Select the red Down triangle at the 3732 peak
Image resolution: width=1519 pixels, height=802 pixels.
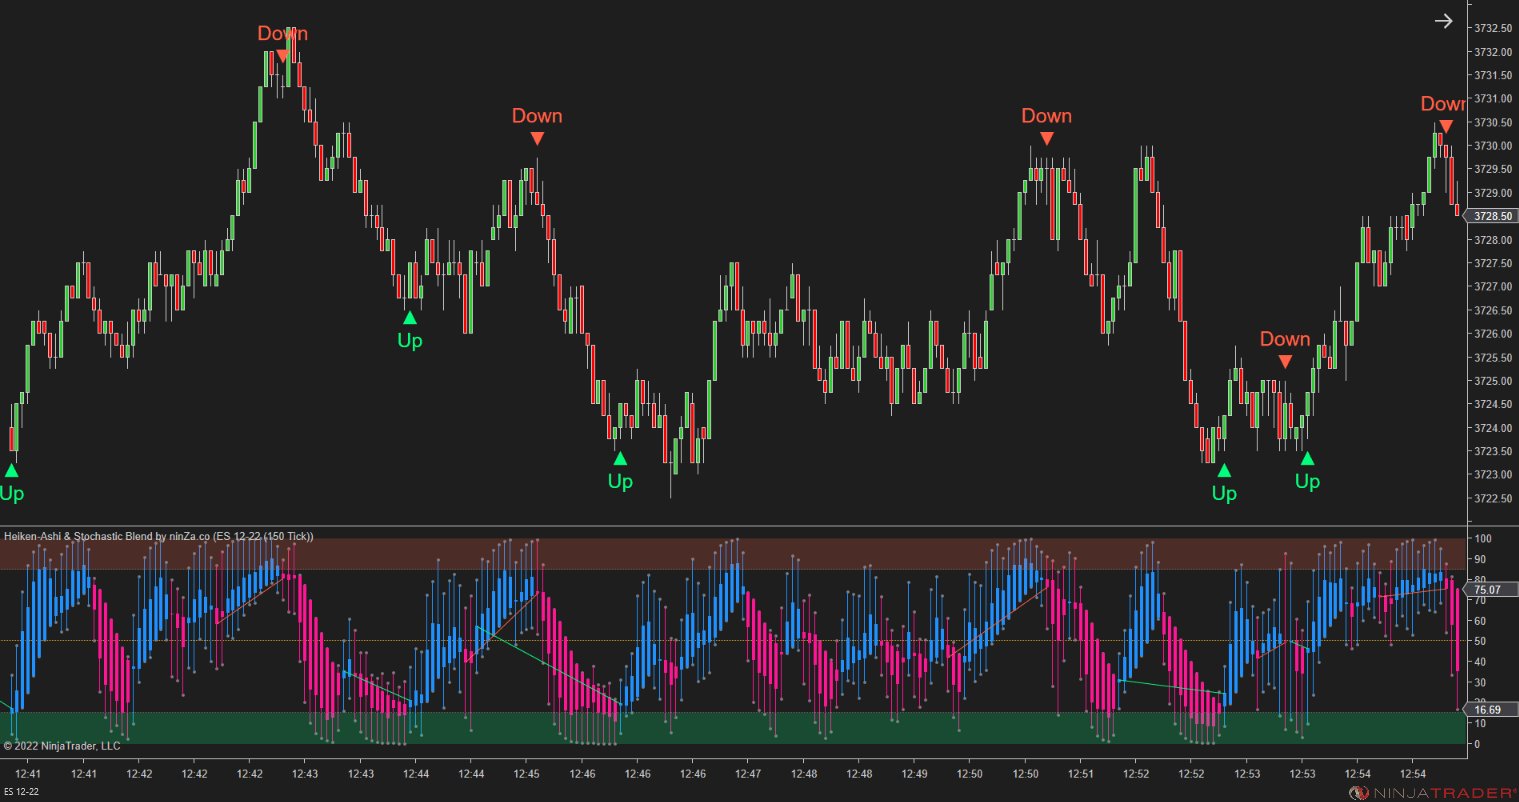(x=283, y=56)
